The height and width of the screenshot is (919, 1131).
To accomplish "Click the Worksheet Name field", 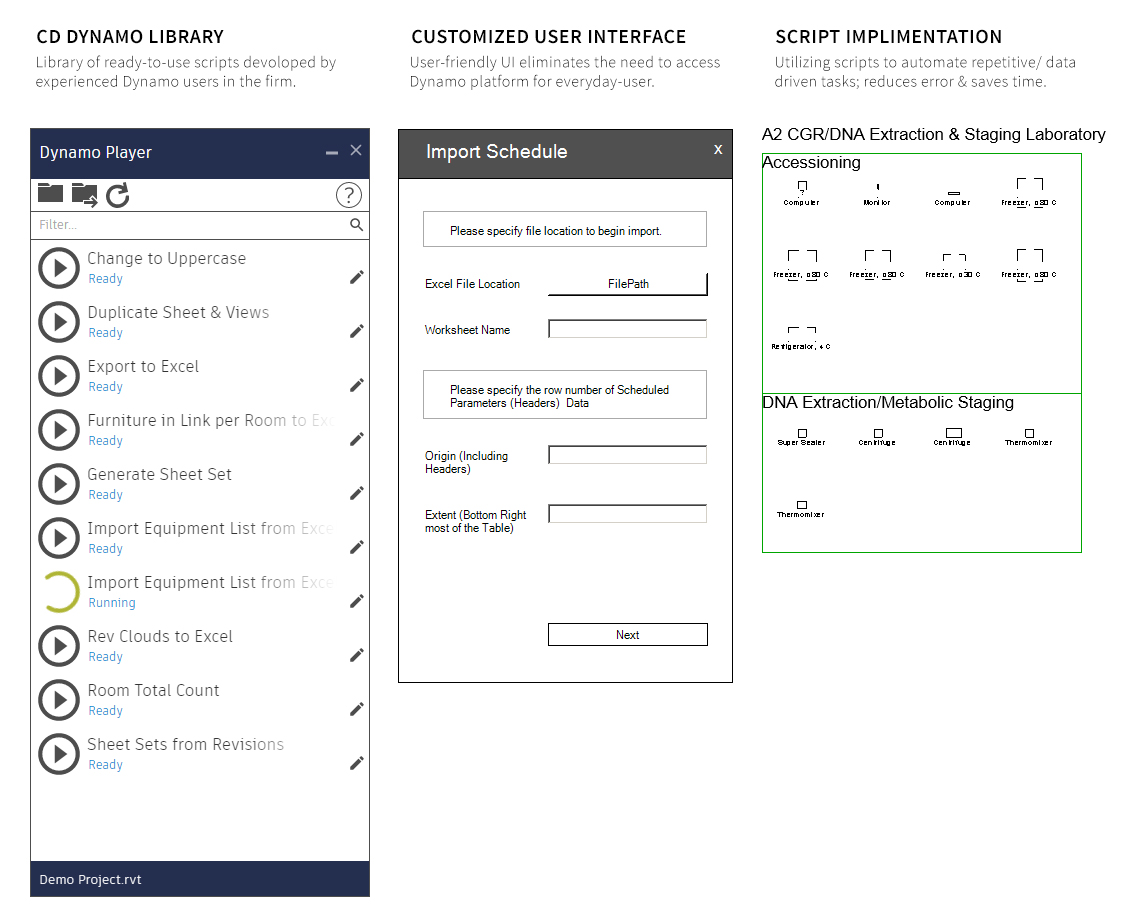I will point(628,329).
